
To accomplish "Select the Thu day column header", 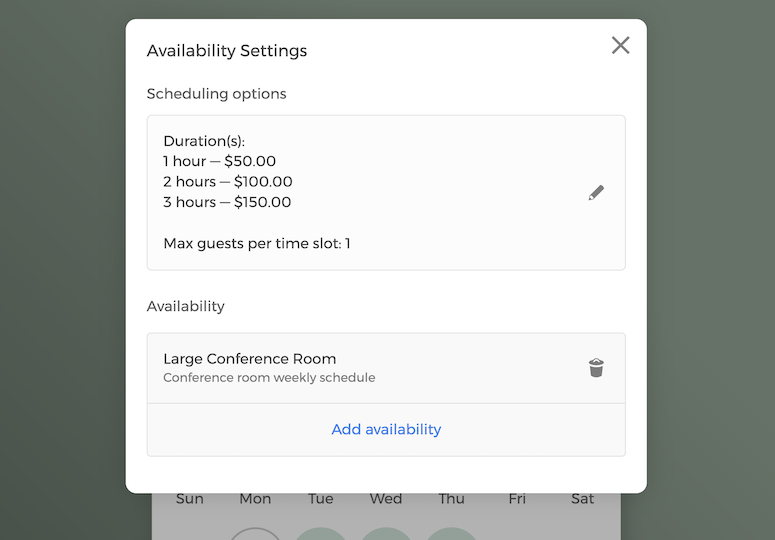I will pyautogui.click(x=451, y=499).
